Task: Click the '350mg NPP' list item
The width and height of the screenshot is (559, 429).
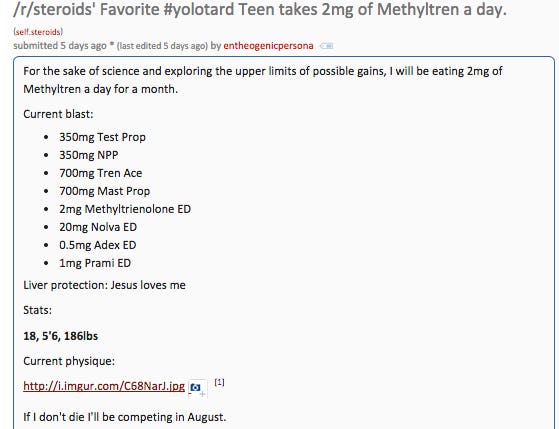Action: coord(89,155)
